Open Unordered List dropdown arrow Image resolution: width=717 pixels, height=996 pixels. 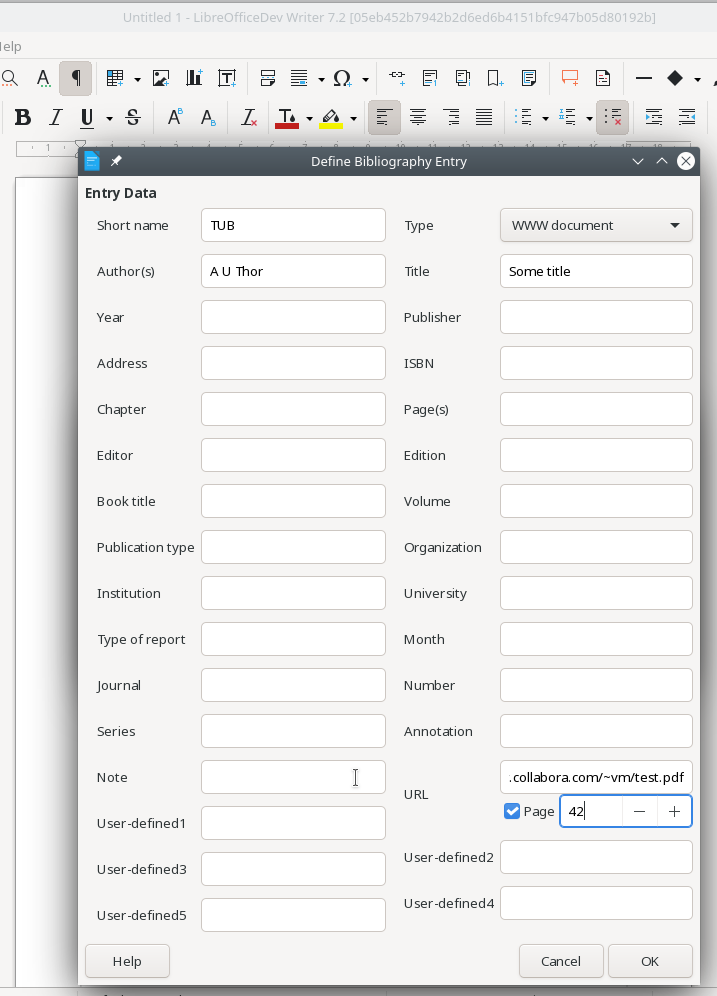click(546, 118)
